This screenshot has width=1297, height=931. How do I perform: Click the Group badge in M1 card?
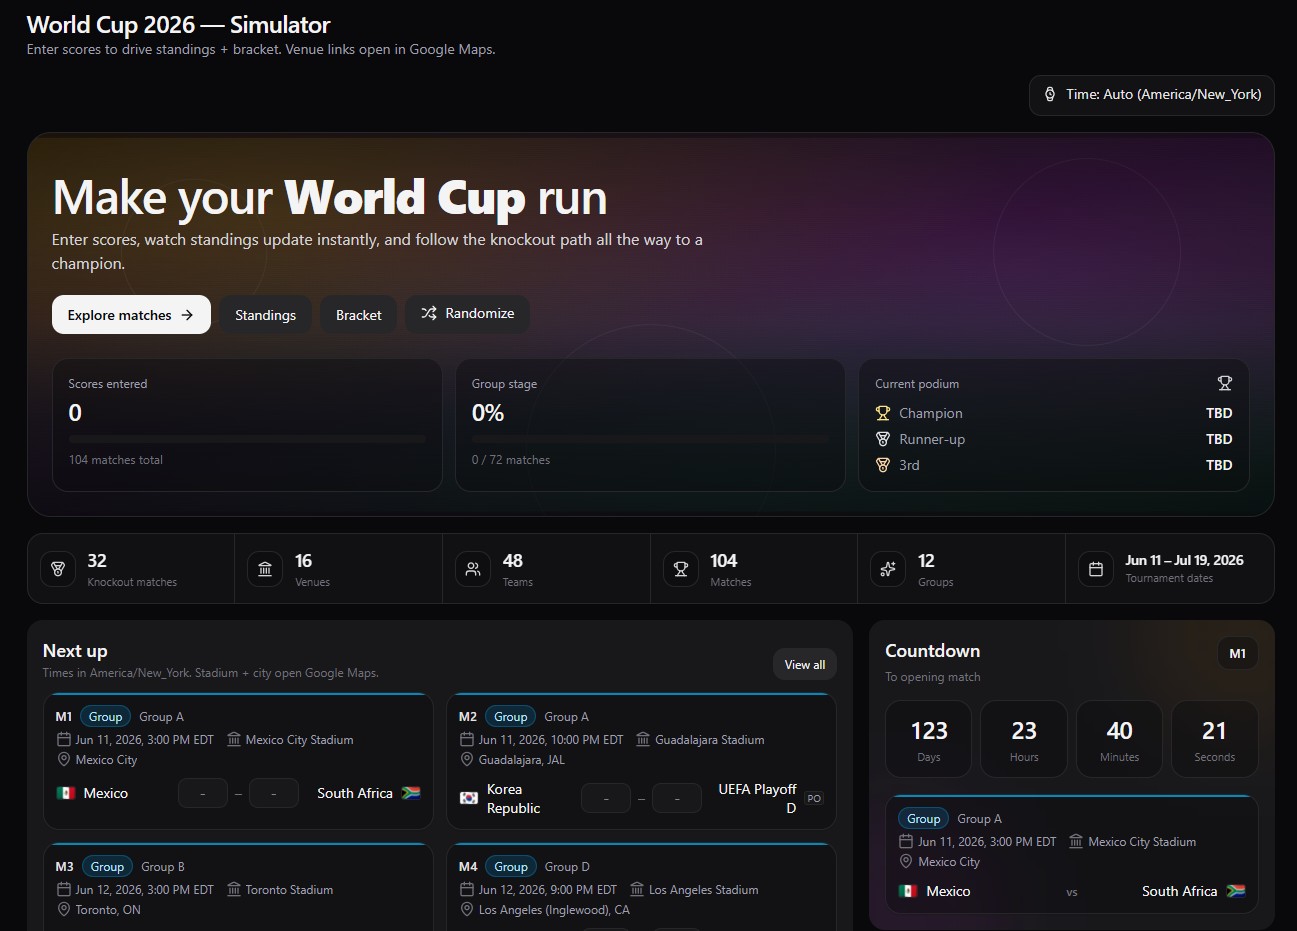[x=105, y=717]
